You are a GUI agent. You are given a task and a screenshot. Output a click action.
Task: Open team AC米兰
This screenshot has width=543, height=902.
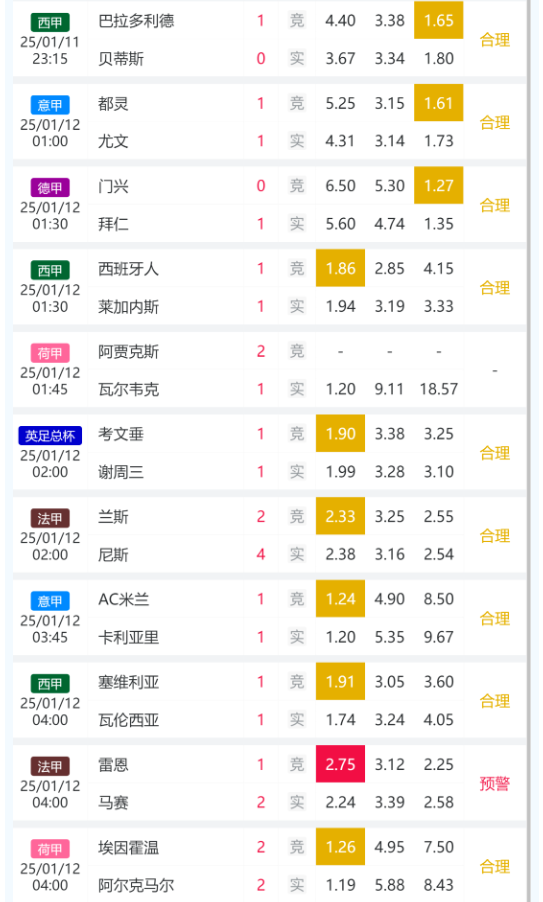tap(124, 599)
